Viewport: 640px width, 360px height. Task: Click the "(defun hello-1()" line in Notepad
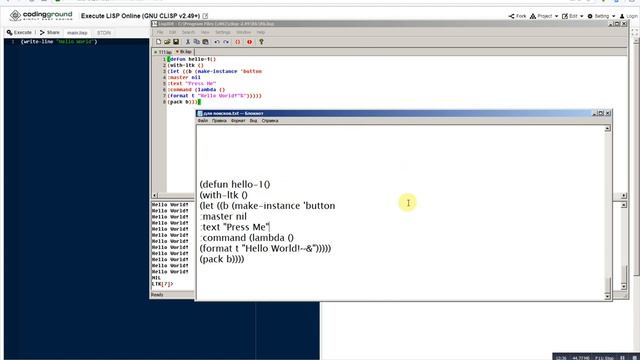(x=235, y=184)
